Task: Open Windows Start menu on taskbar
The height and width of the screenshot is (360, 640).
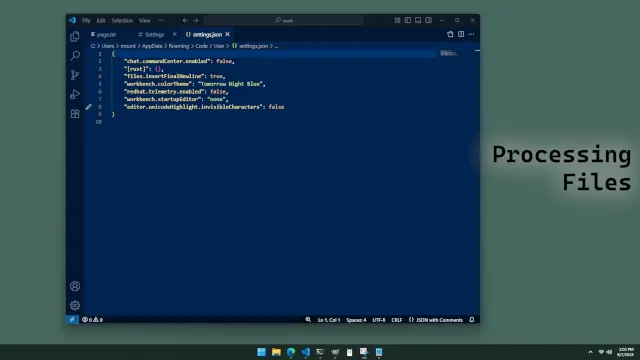Action: [261, 352]
